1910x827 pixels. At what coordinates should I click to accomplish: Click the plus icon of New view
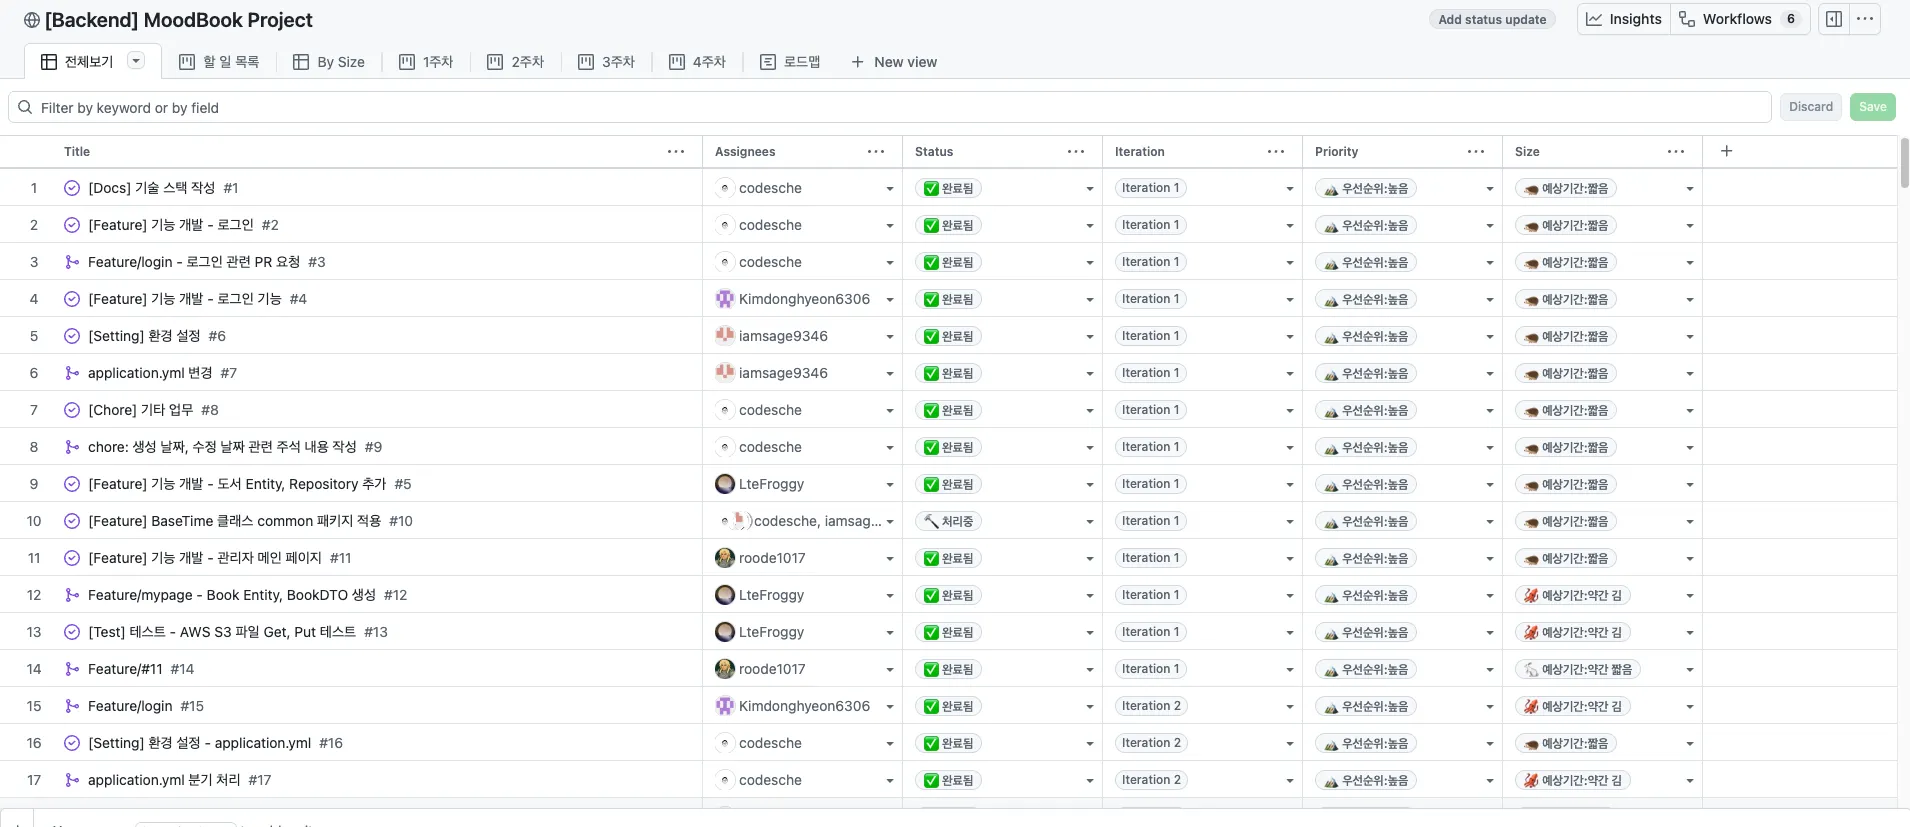[857, 62]
